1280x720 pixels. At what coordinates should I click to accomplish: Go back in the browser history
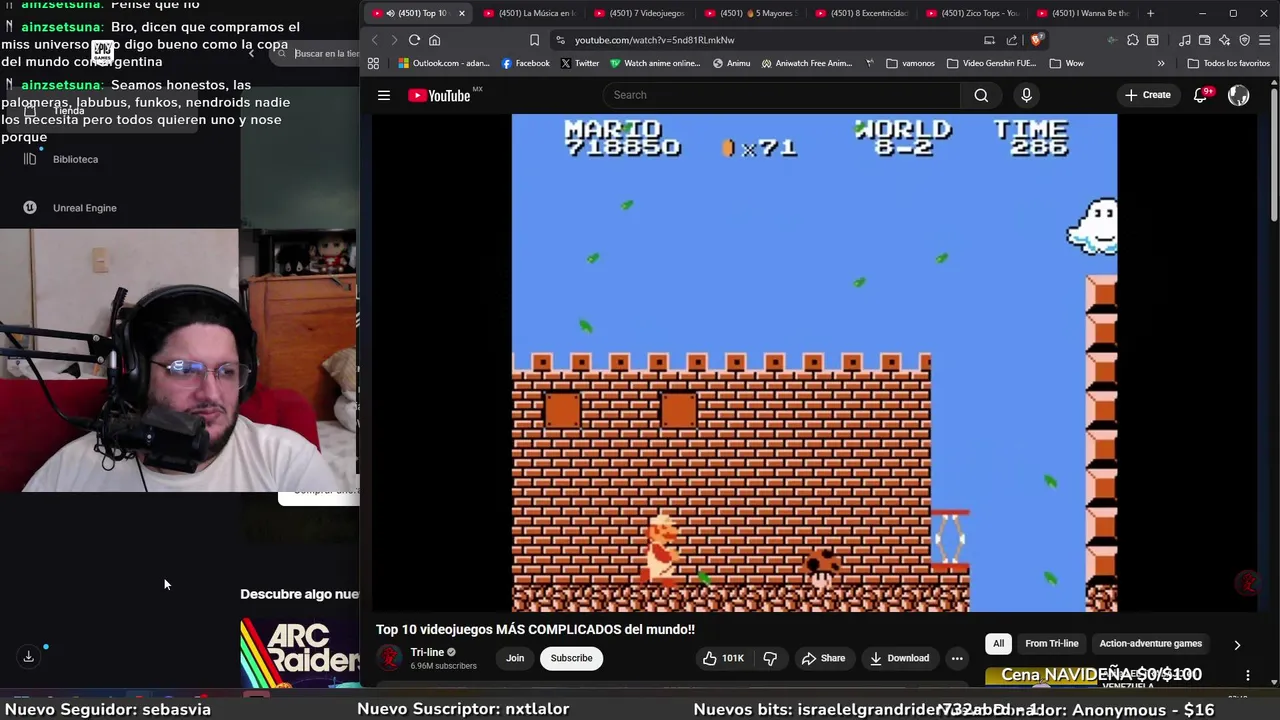click(375, 40)
